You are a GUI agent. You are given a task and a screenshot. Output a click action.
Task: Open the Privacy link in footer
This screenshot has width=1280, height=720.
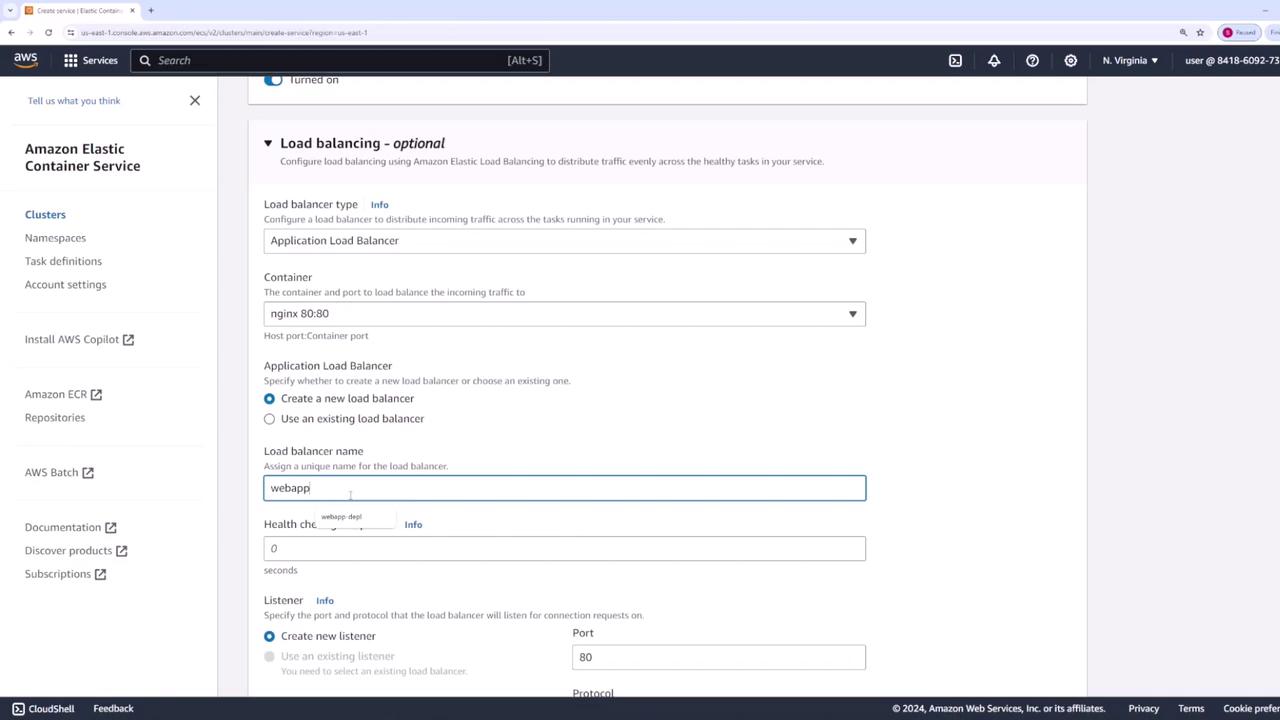pos(1144,708)
